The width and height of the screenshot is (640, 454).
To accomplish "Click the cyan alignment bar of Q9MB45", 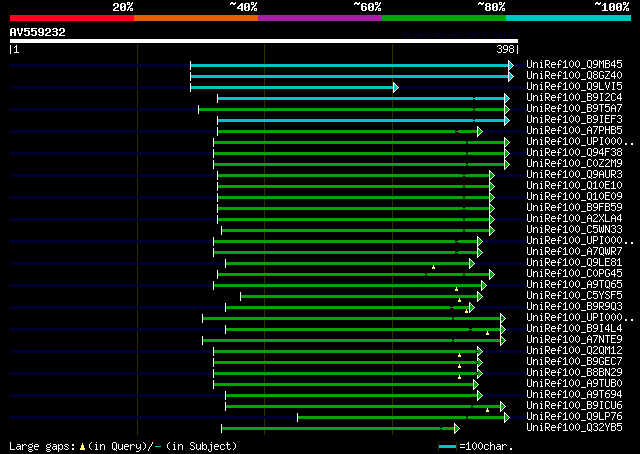I will tap(349, 65).
